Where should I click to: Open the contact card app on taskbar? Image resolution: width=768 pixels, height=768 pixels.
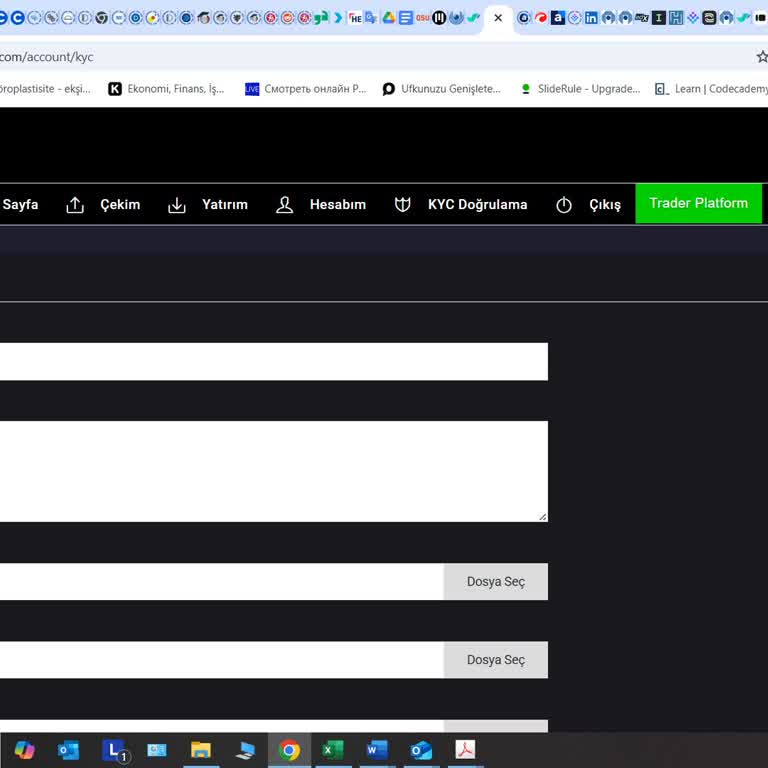[157, 750]
